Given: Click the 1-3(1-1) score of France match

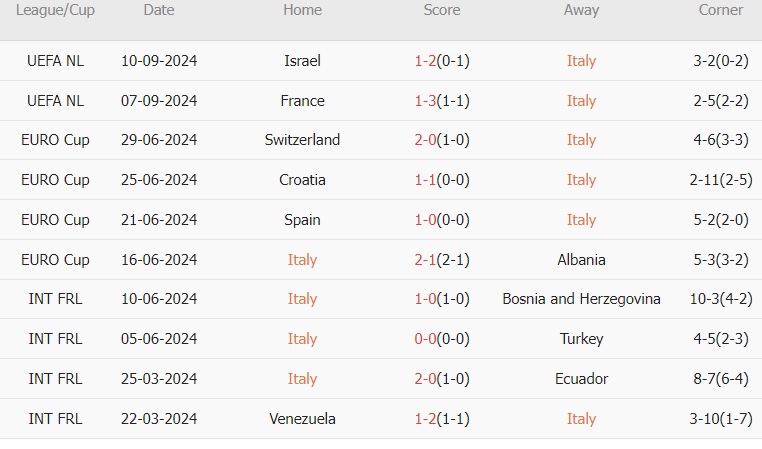Looking at the screenshot, I should coord(441,101).
